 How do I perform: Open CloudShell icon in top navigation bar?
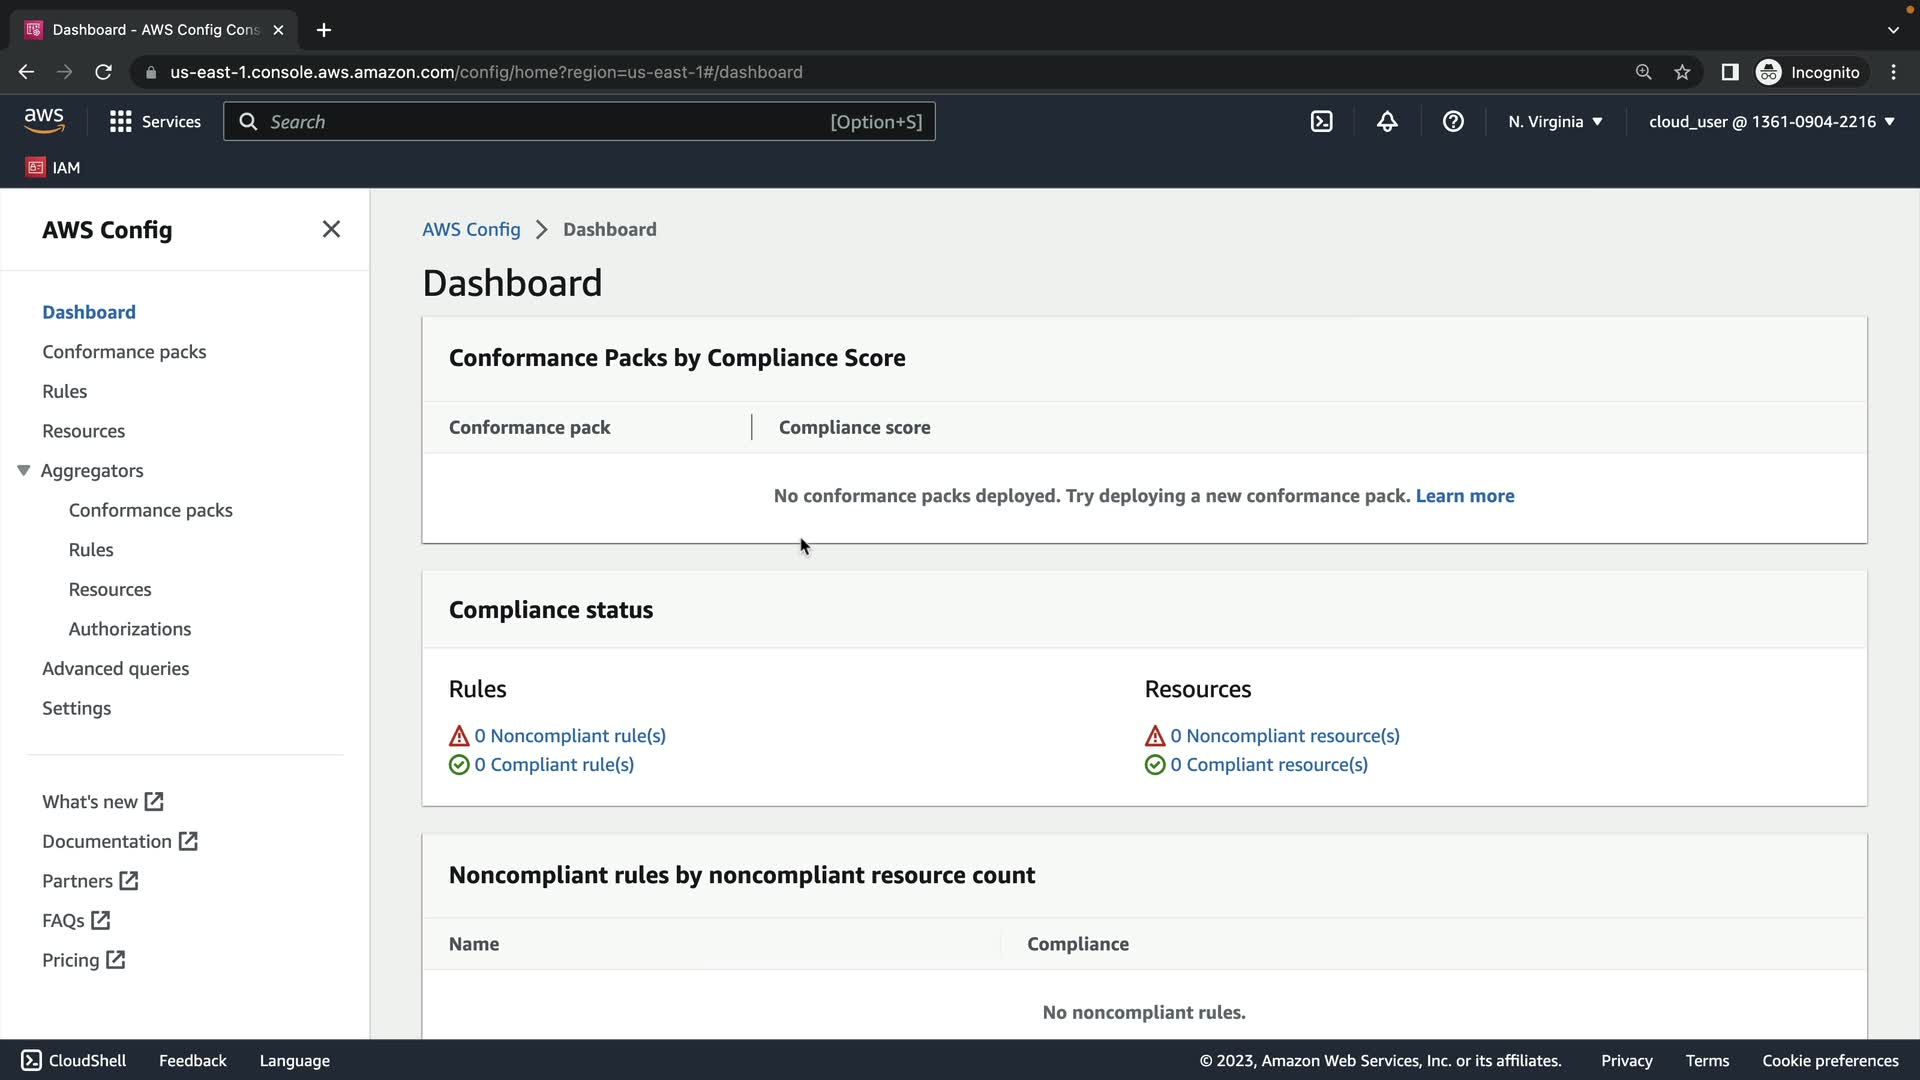point(1321,121)
